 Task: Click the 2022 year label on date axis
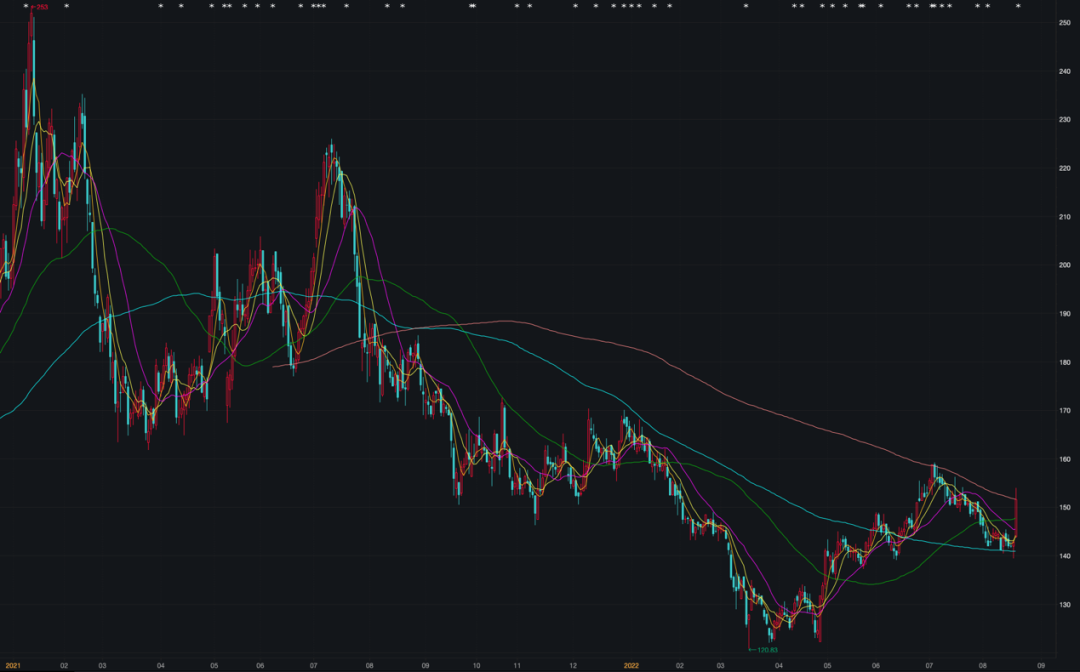631,664
